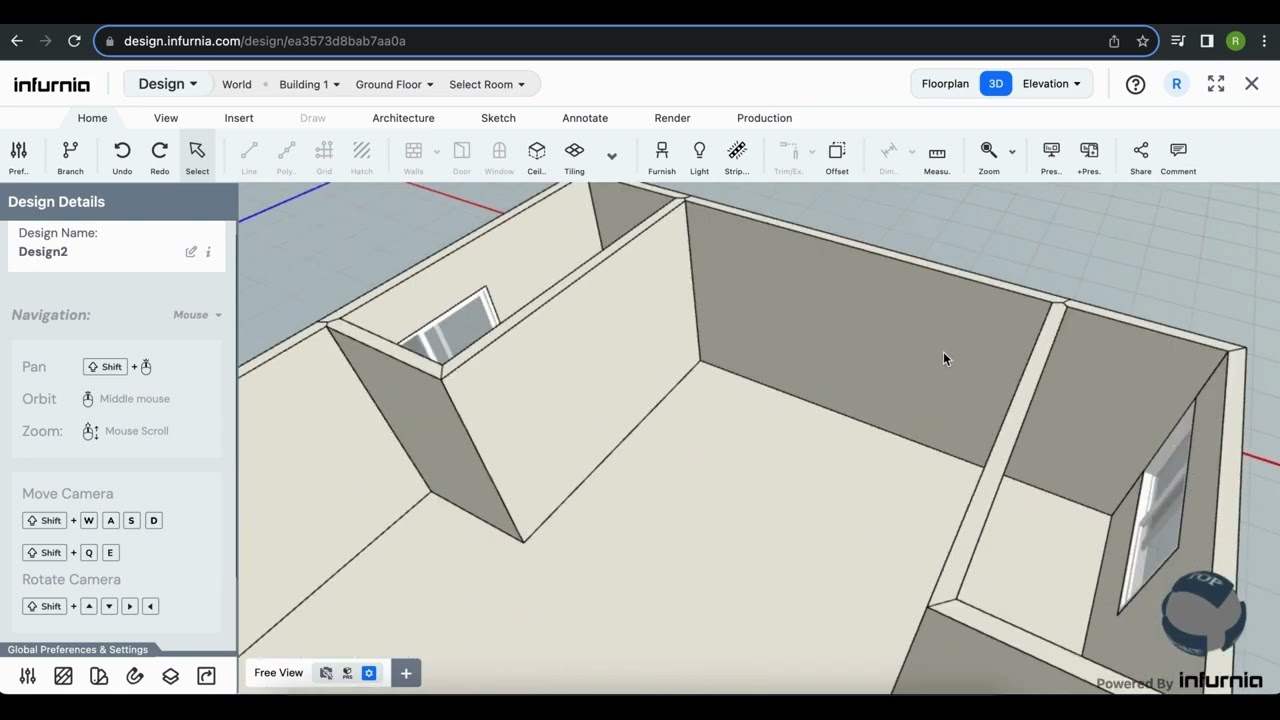Open the Tiling tool
Image resolution: width=1280 pixels, height=720 pixels.
[574, 157]
